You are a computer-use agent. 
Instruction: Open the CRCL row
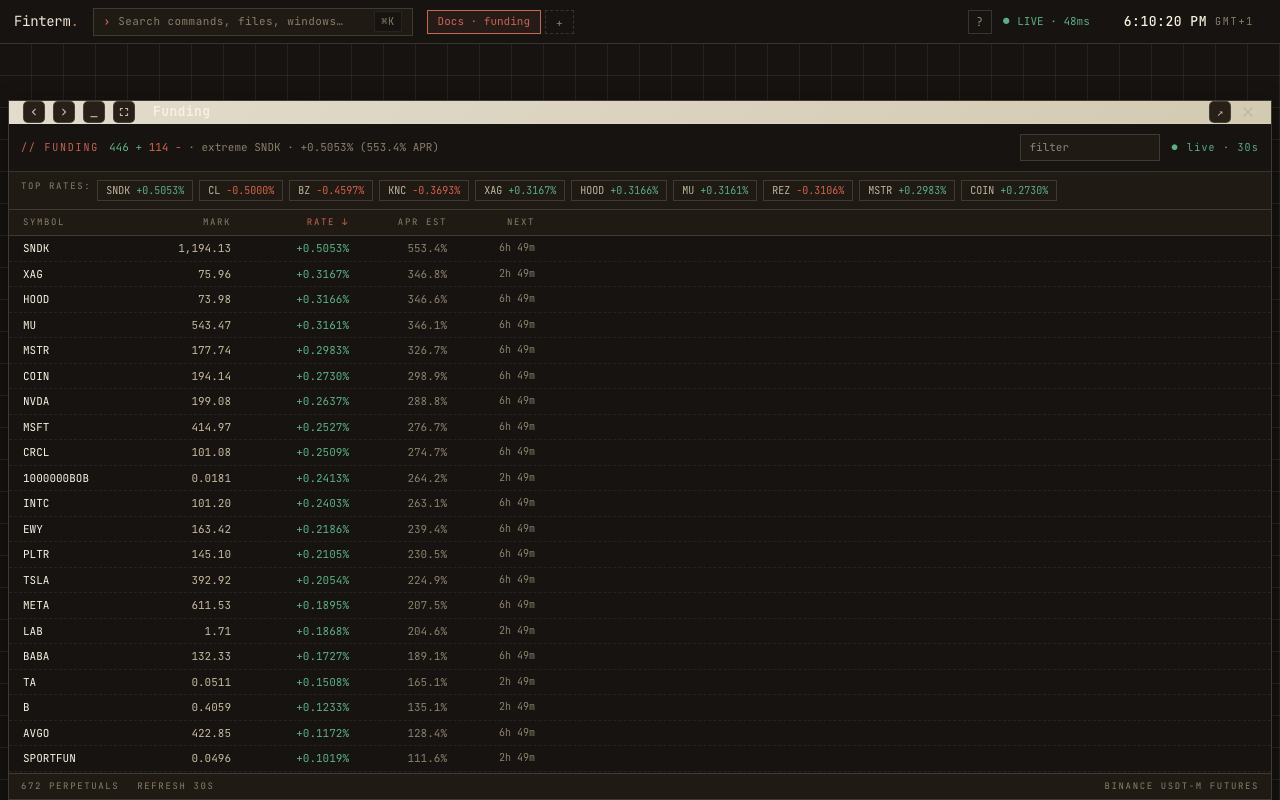click(x=640, y=453)
